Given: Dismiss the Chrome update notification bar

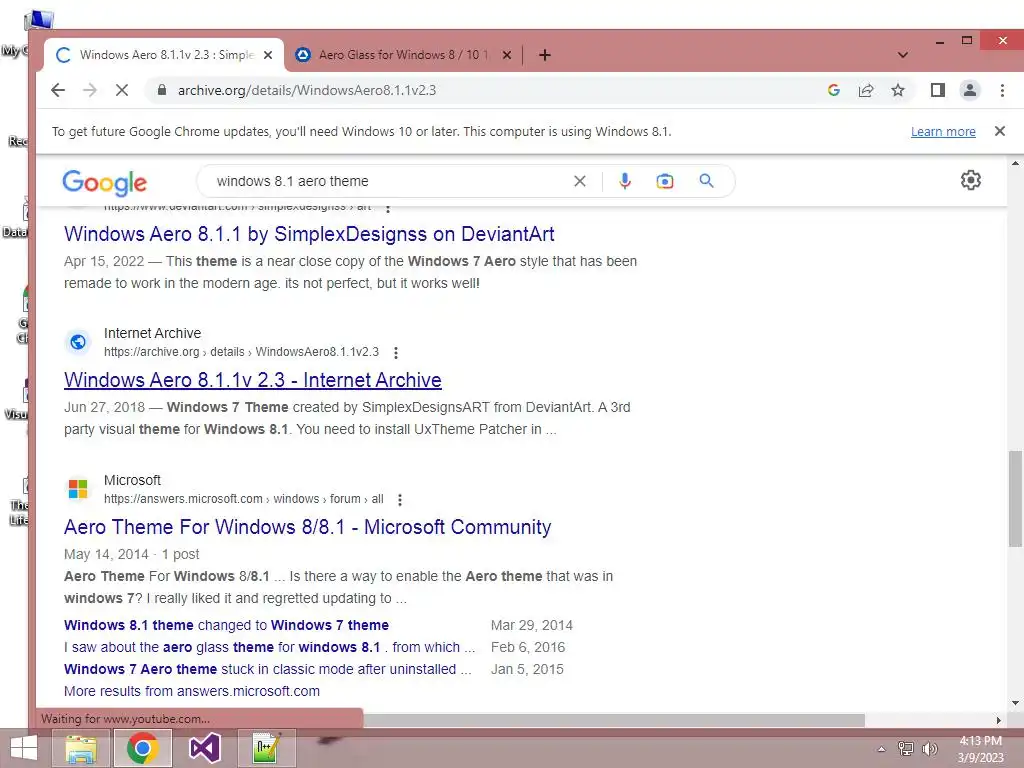Looking at the screenshot, I should [999, 131].
